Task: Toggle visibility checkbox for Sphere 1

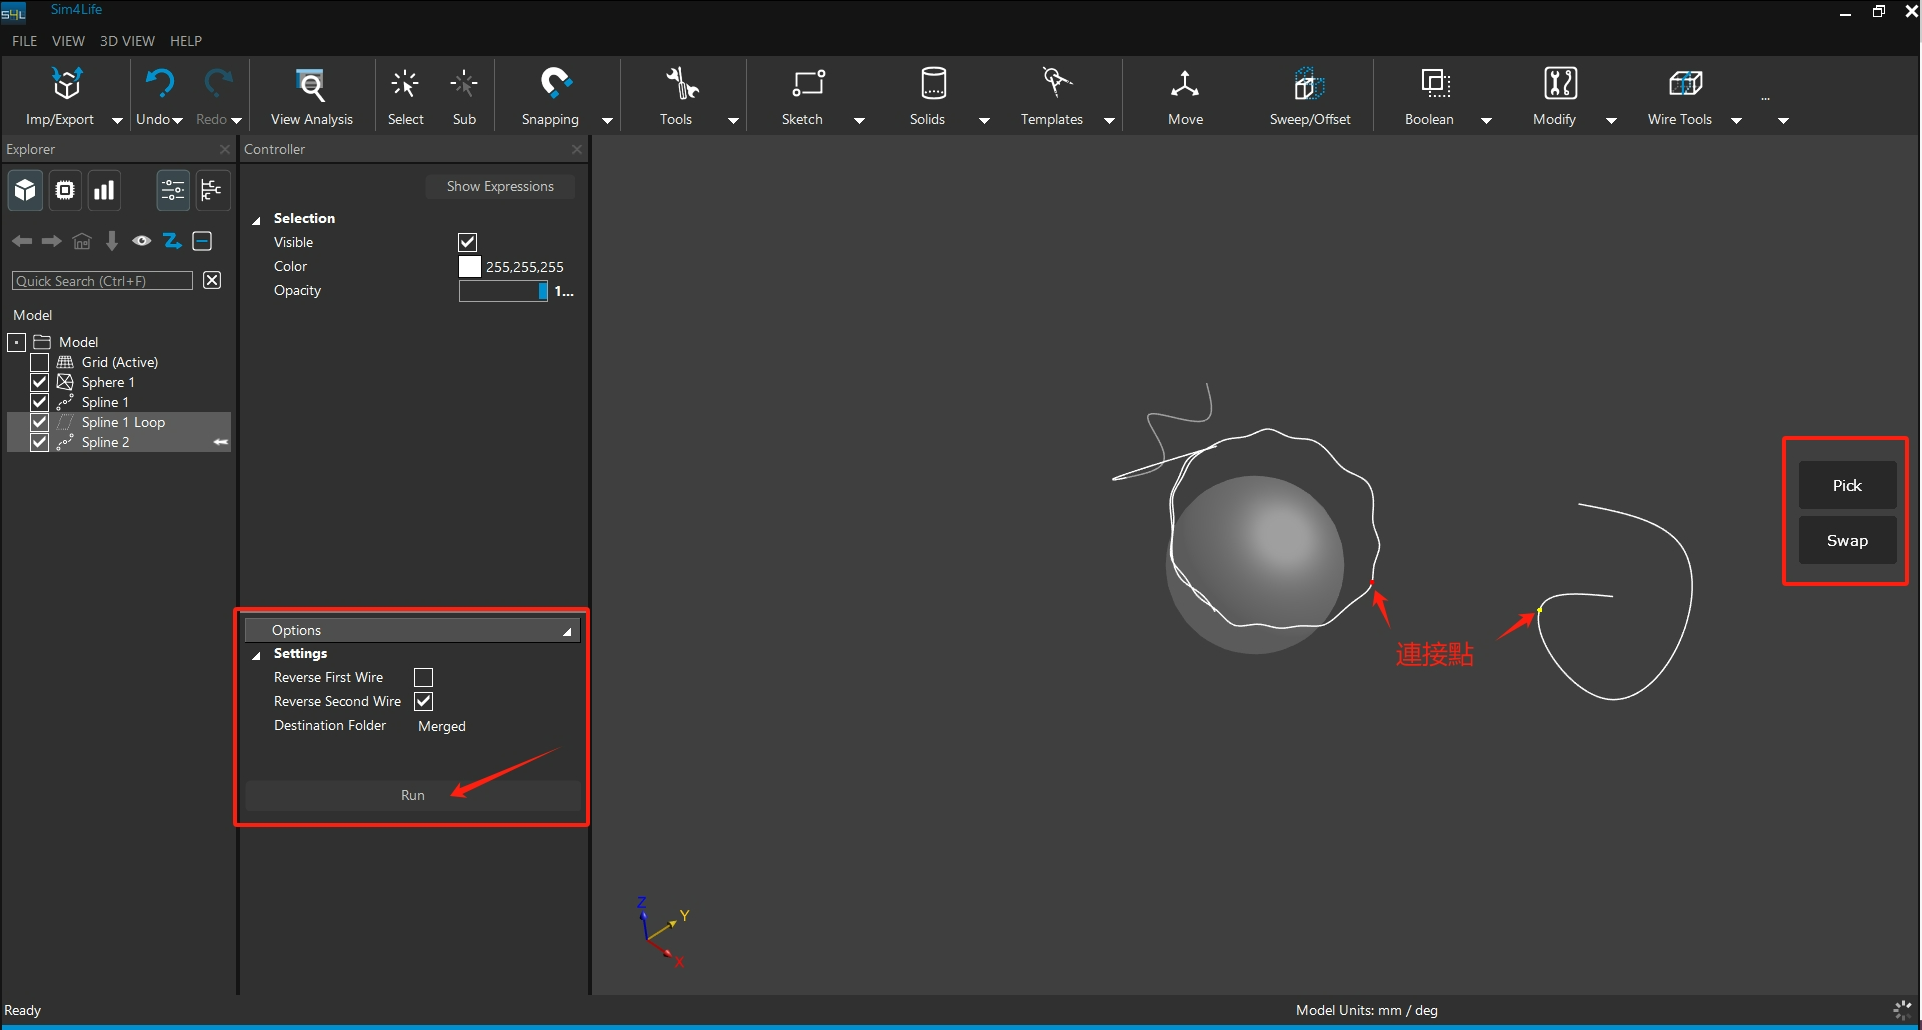Action: [40, 382]
